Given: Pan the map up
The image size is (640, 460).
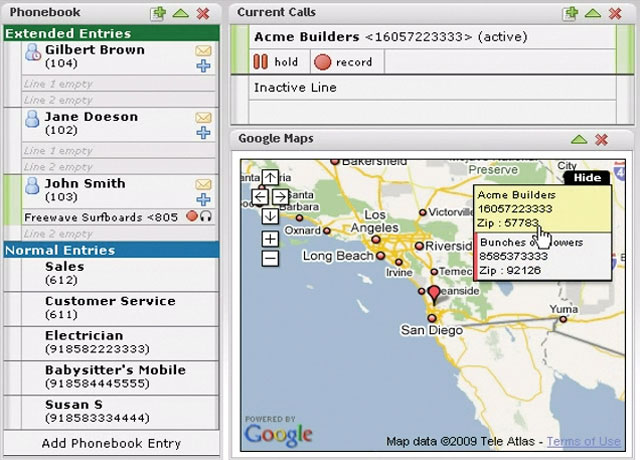Looking at the screenshot, I should click(270, 178).
